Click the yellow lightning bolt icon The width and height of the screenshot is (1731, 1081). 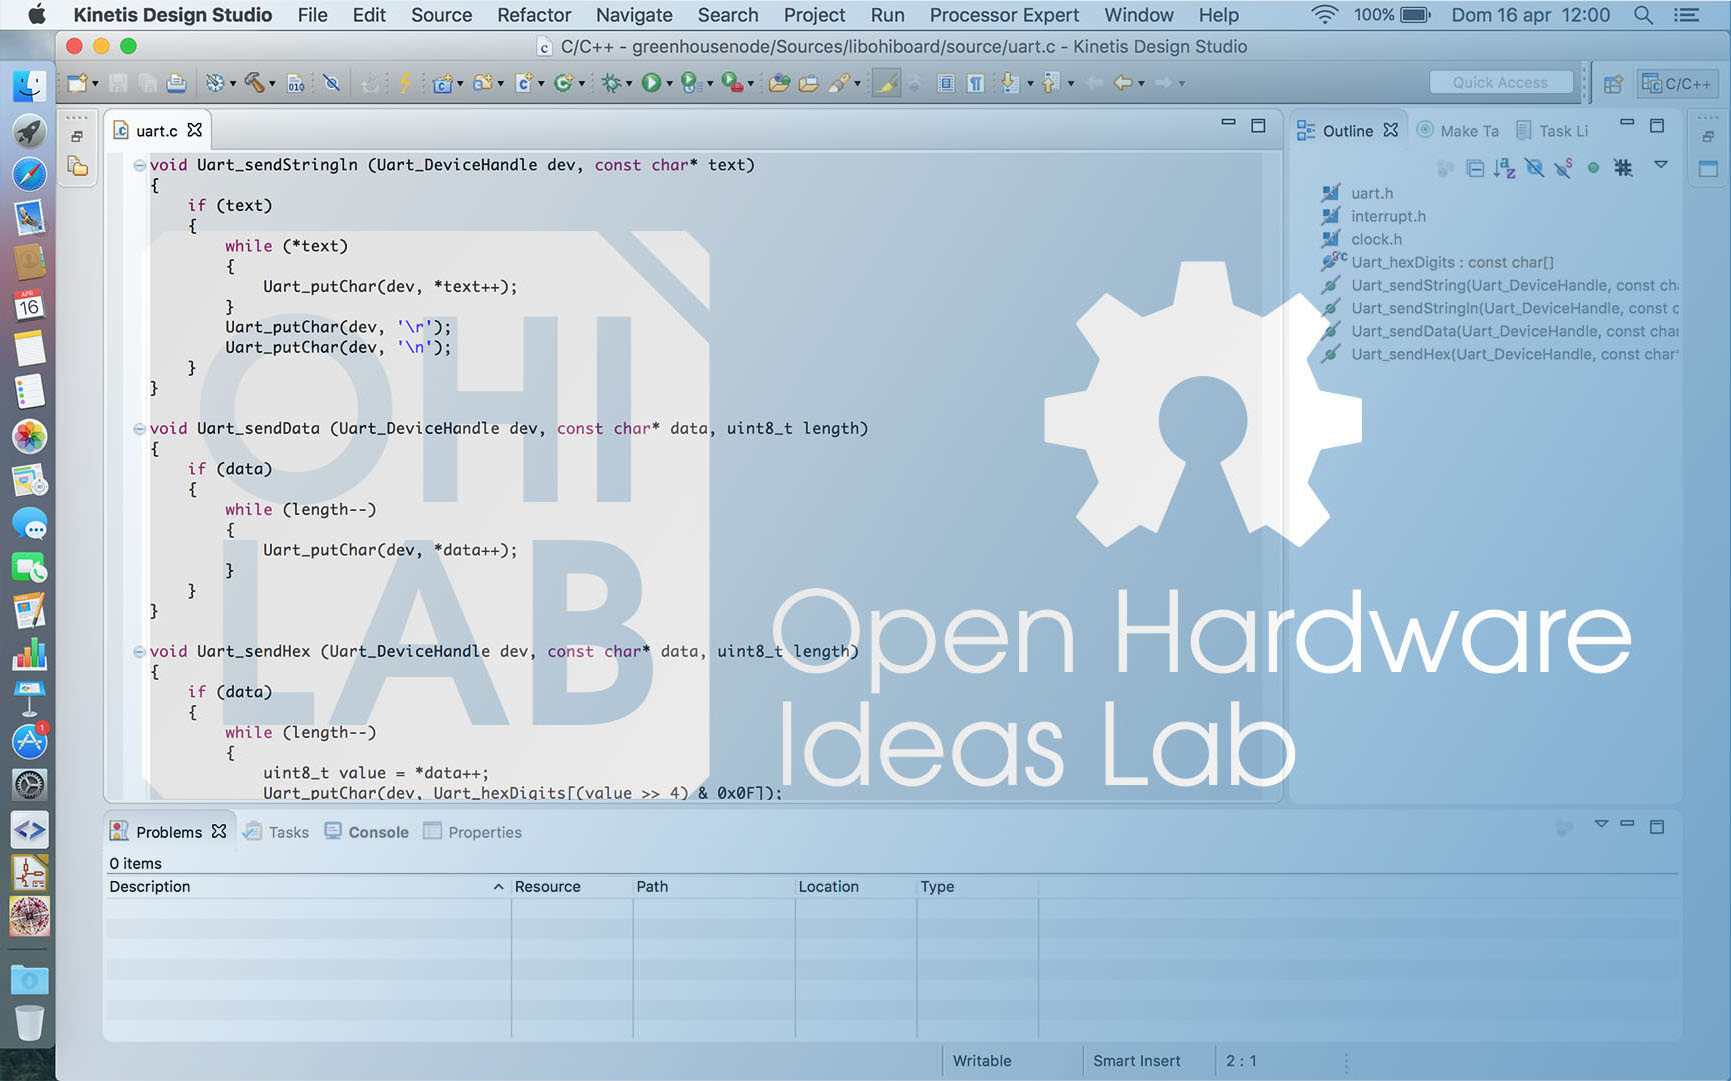[x=405, y=83]
